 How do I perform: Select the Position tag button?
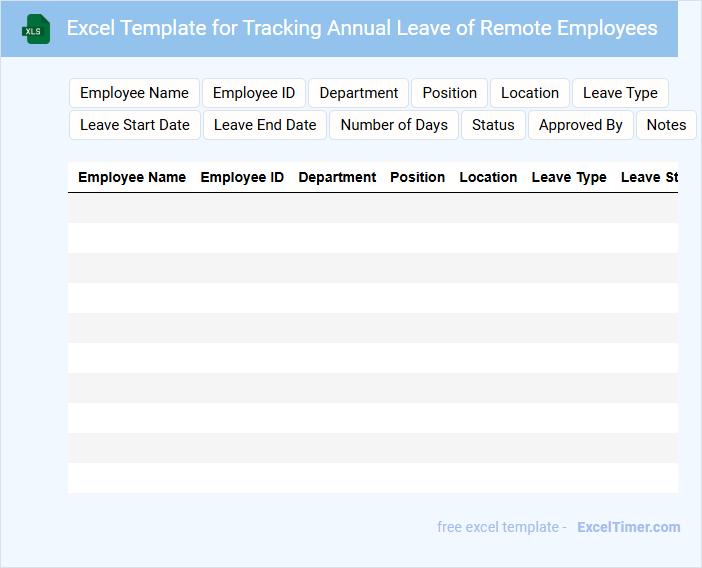coord(449,93)
